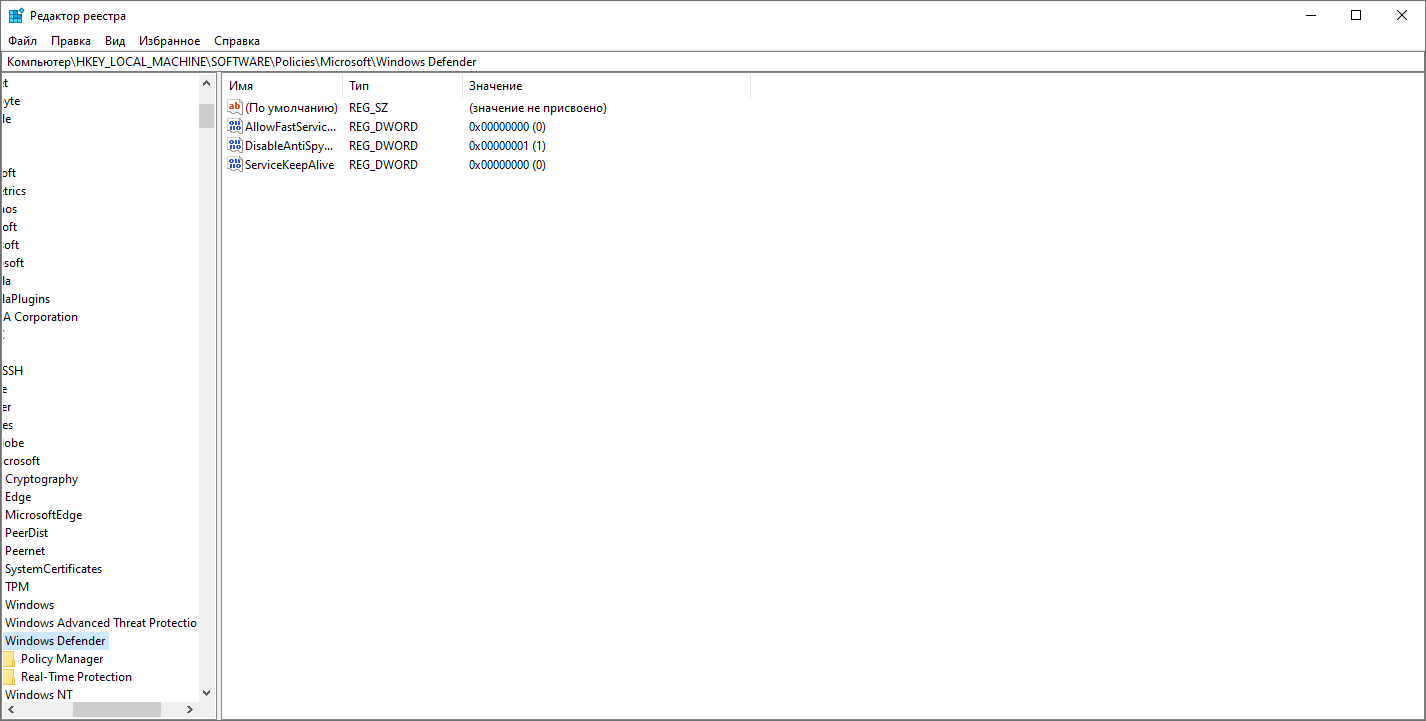Select the (По умолчанию) value name
This screenshot has height=721, width=1426.
pyautogui.click(x=291, y=107)
